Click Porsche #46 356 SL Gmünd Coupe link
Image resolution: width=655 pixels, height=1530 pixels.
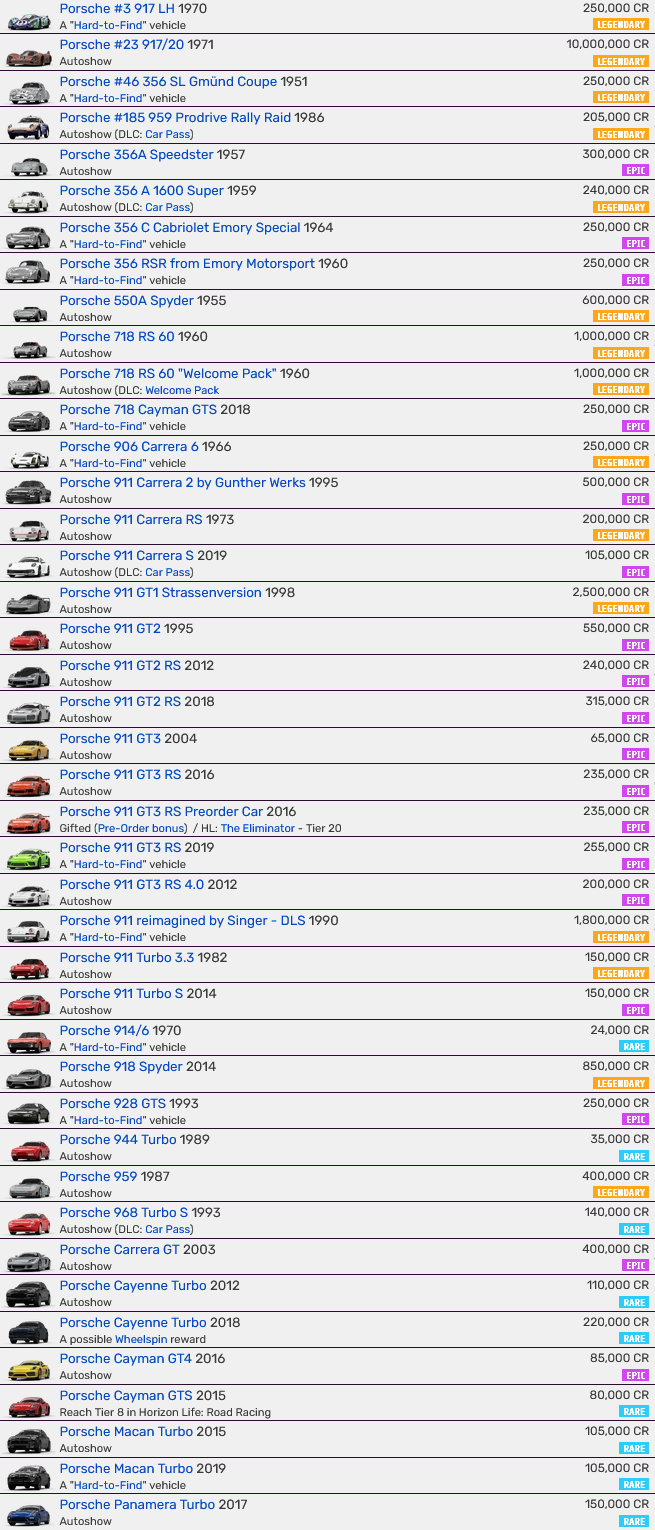(x=168, y=81)
